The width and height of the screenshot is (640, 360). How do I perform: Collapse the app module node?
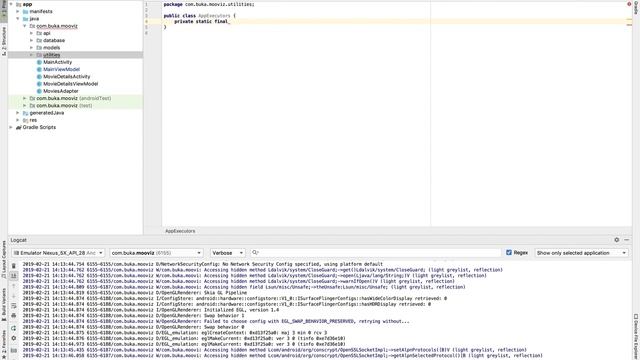(11, 4)
